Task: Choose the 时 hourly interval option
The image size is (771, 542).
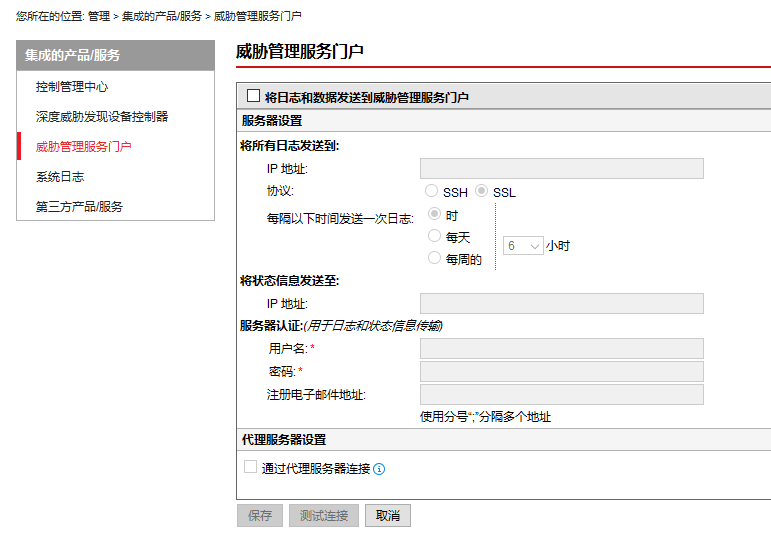Action: 434,214
